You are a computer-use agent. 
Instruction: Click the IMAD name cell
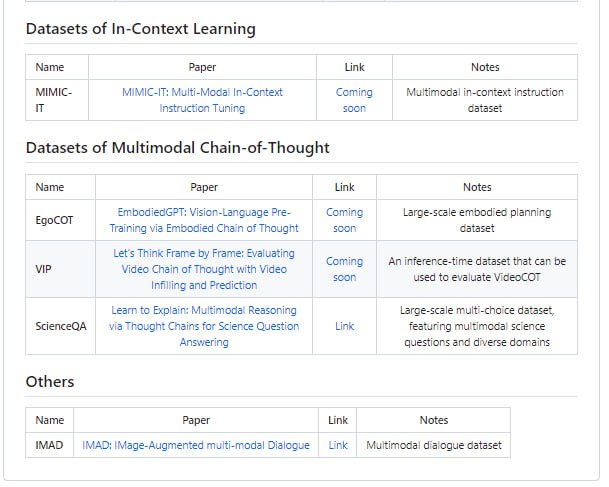pyautogui.click(x=49, y=445)
